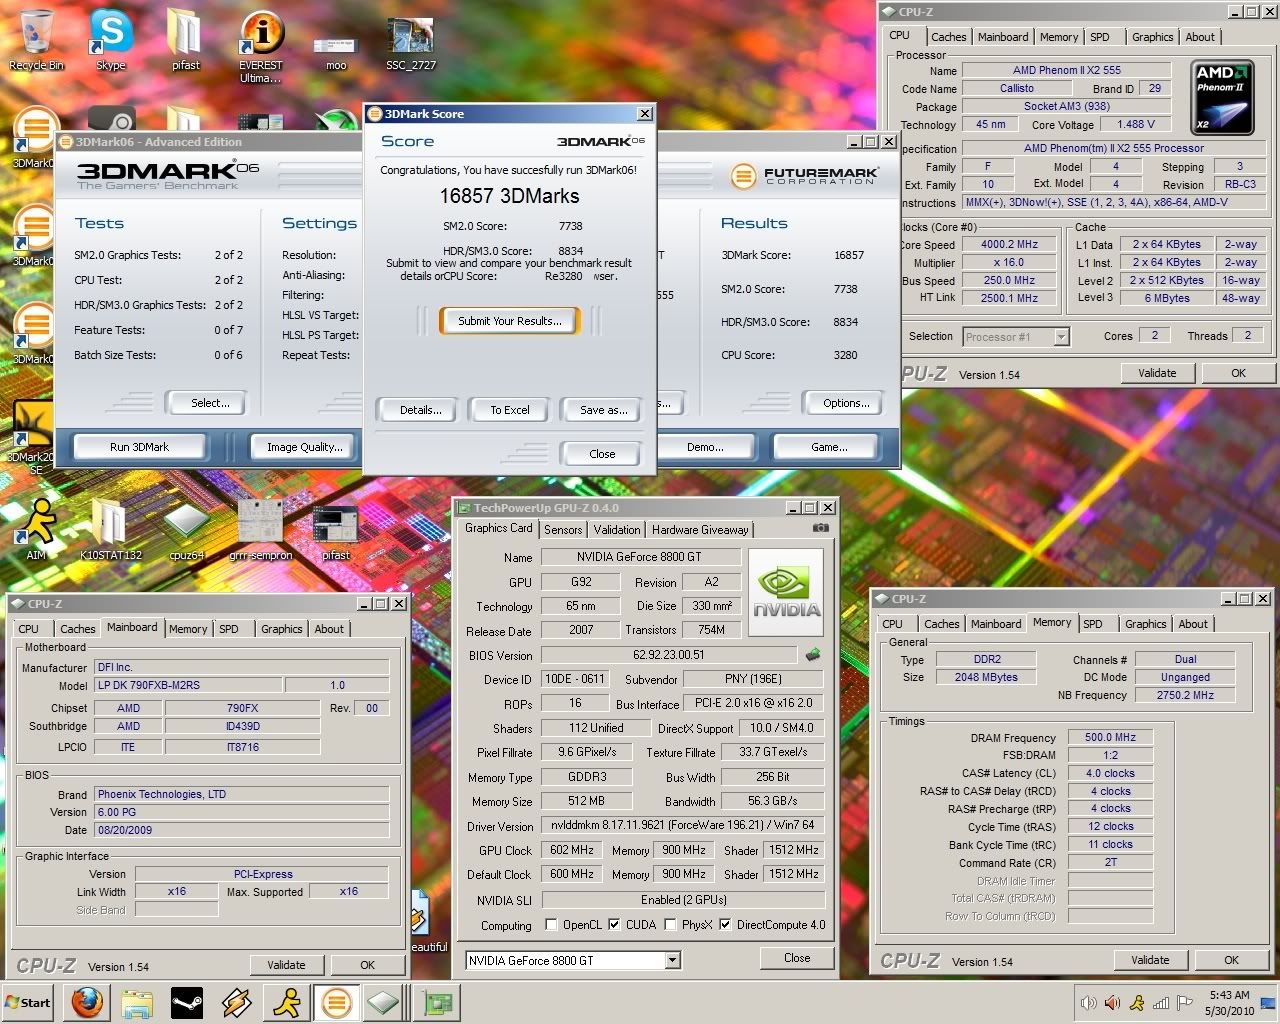Click GPU-Z camera screenshot icon
This screenshot has width=1280, height=1024.
821,528
